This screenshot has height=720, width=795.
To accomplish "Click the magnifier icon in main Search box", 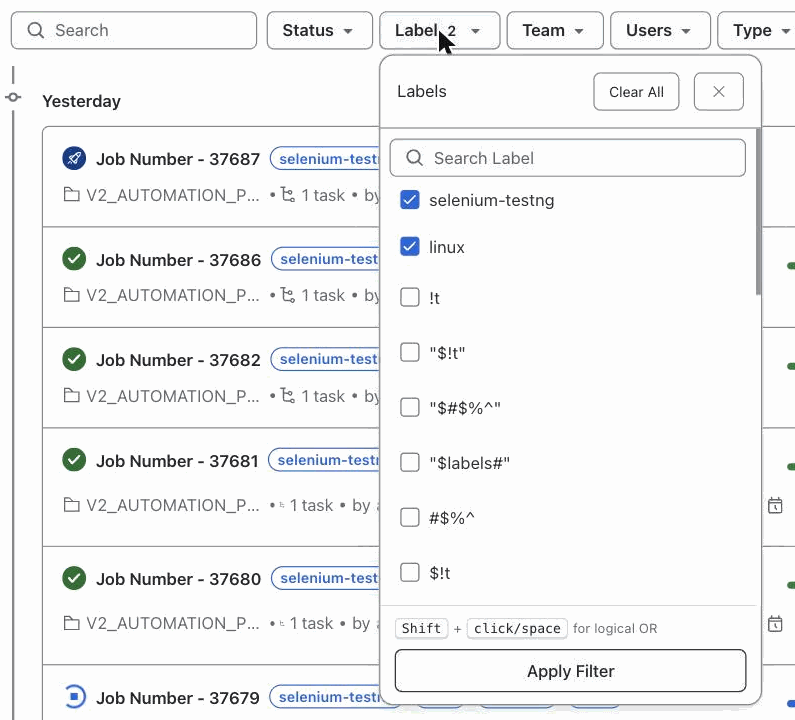I will point(35,30).
